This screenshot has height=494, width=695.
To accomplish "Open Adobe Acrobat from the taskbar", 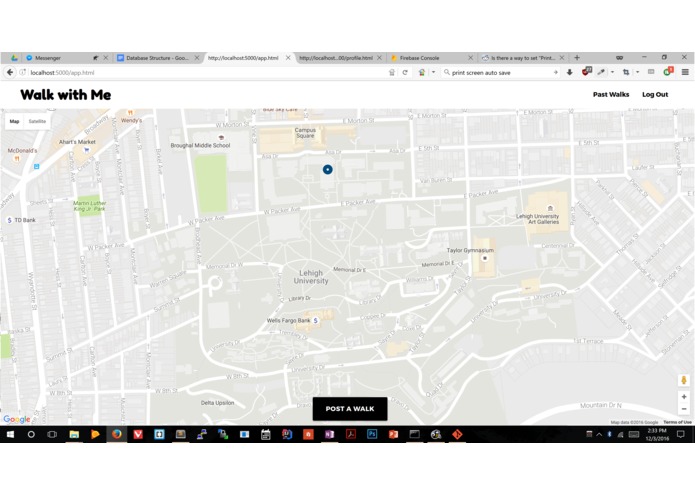I will click(x=351, y=434).
